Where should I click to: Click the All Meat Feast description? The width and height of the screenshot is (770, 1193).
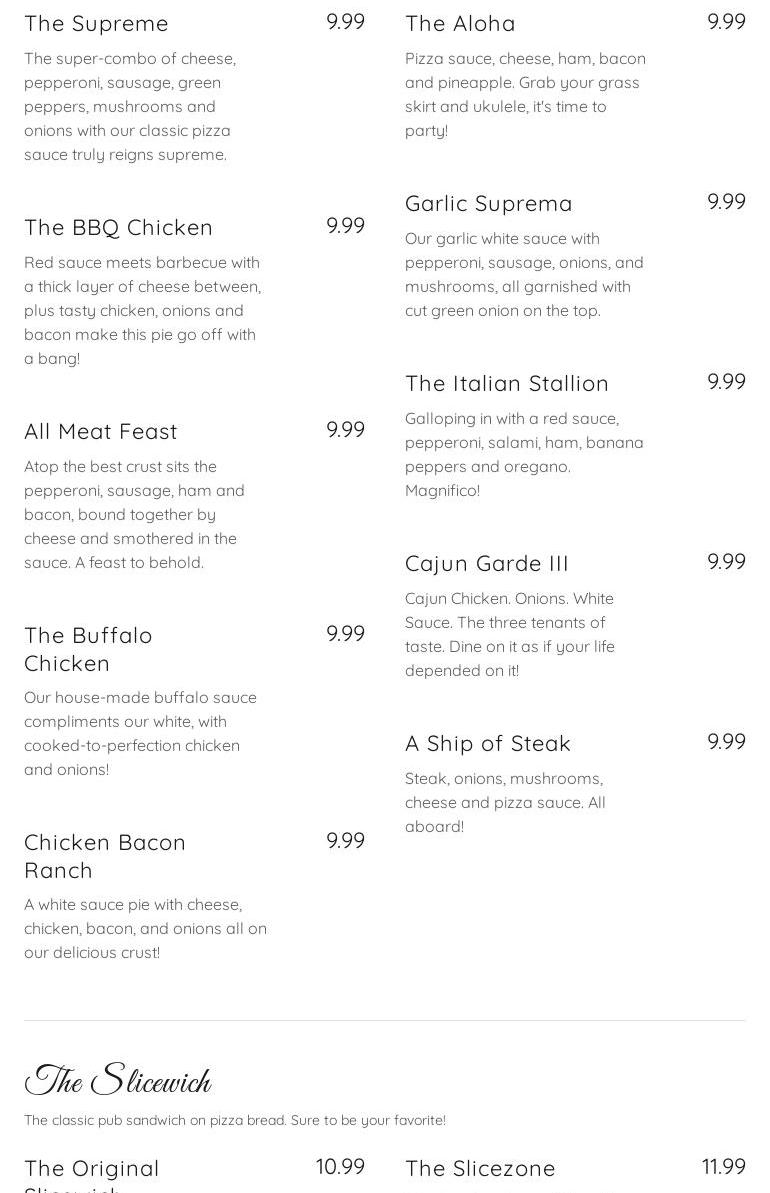pos(134,514)
